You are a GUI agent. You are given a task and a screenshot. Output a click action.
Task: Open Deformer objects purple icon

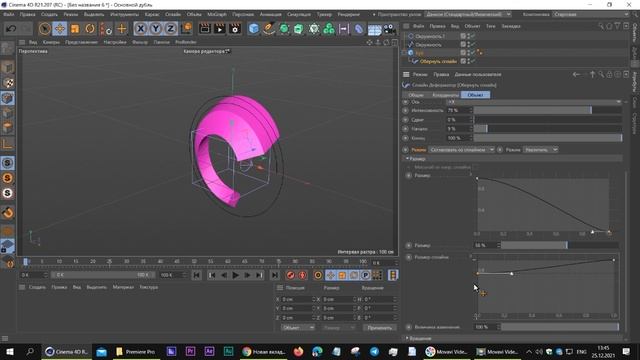tap(358, 29)
